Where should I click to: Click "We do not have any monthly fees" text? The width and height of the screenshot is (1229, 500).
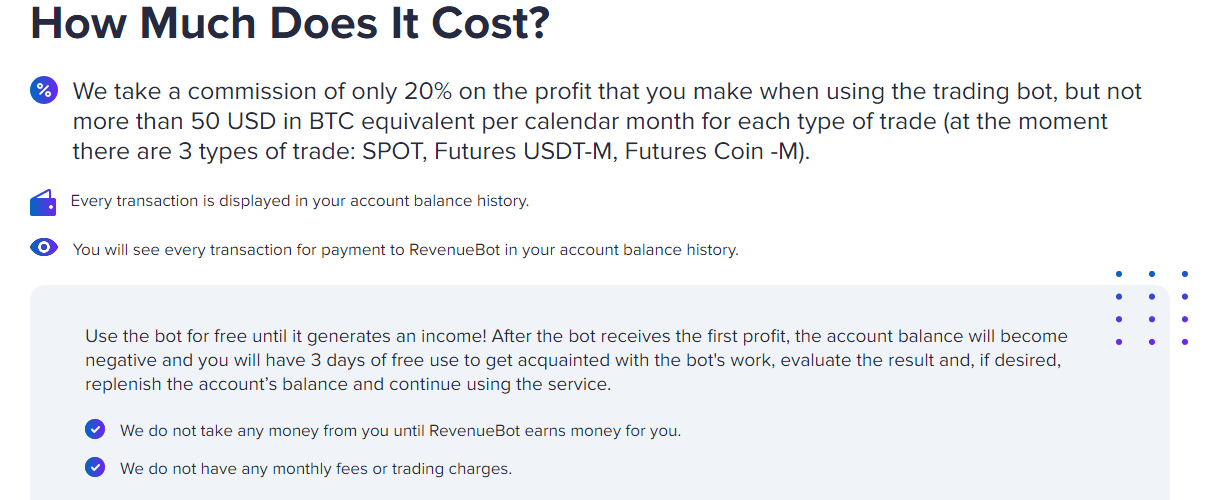(316, 468)
